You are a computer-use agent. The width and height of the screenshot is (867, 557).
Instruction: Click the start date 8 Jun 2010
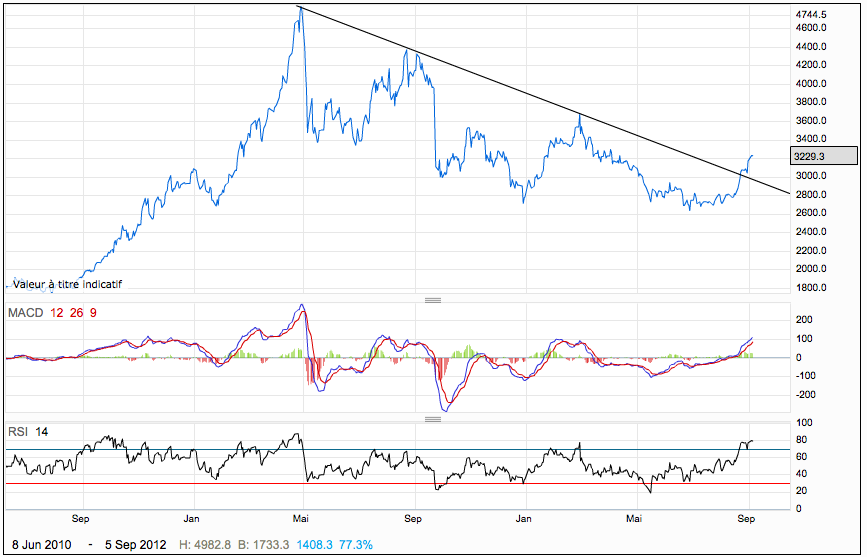(x=41, y=545)
